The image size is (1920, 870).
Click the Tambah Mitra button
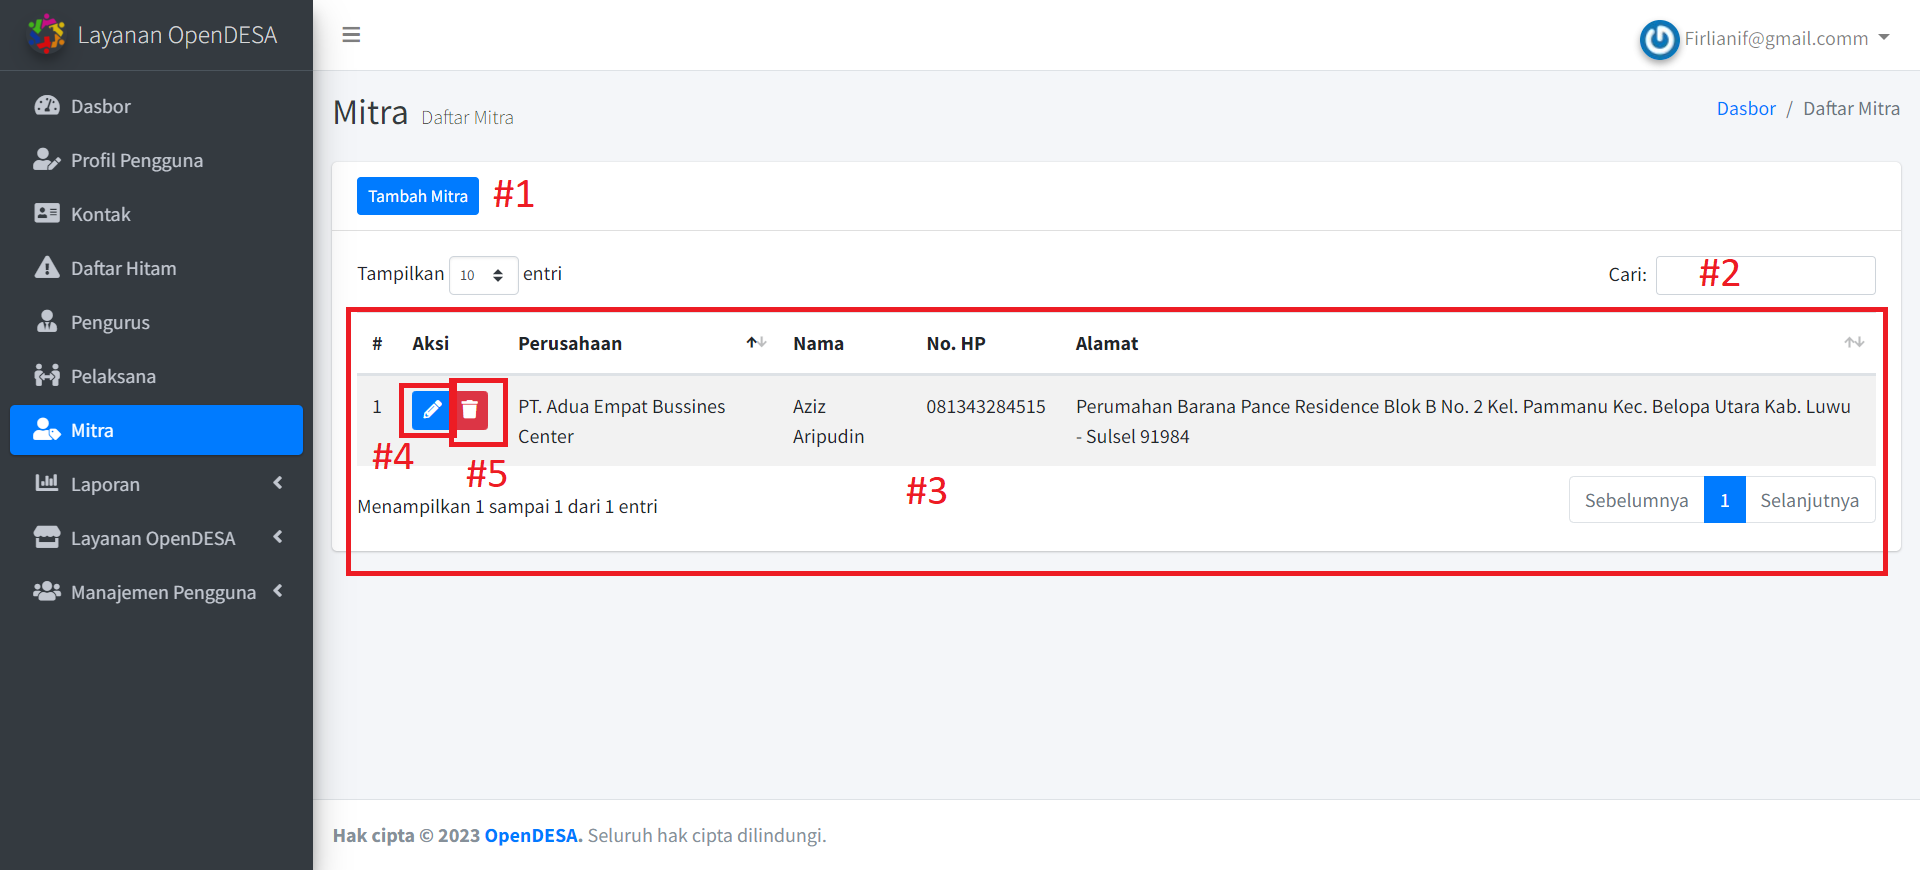point(418,196)
